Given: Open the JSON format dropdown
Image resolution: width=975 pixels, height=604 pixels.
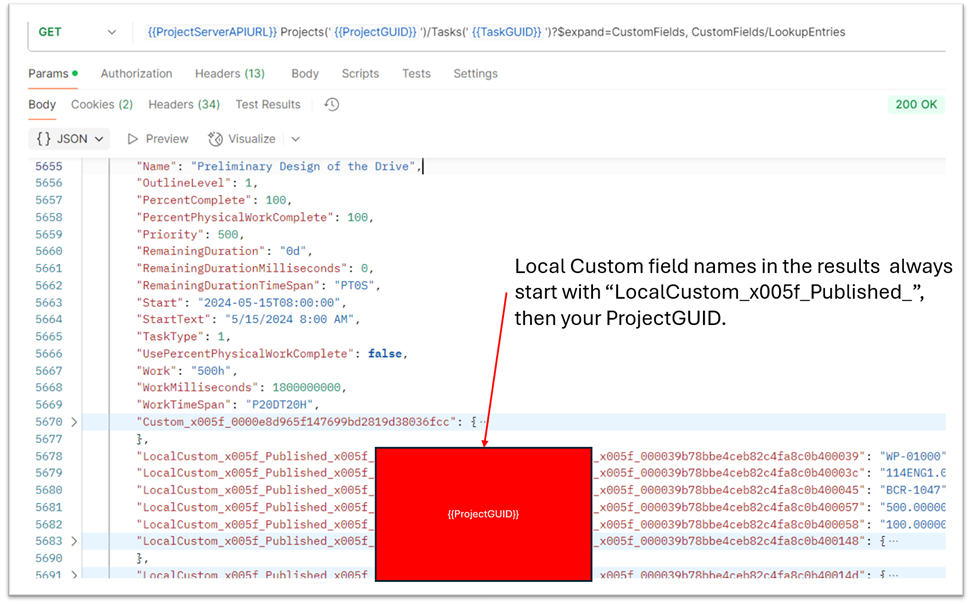Looking at the screenshot, I should [69, 139].
